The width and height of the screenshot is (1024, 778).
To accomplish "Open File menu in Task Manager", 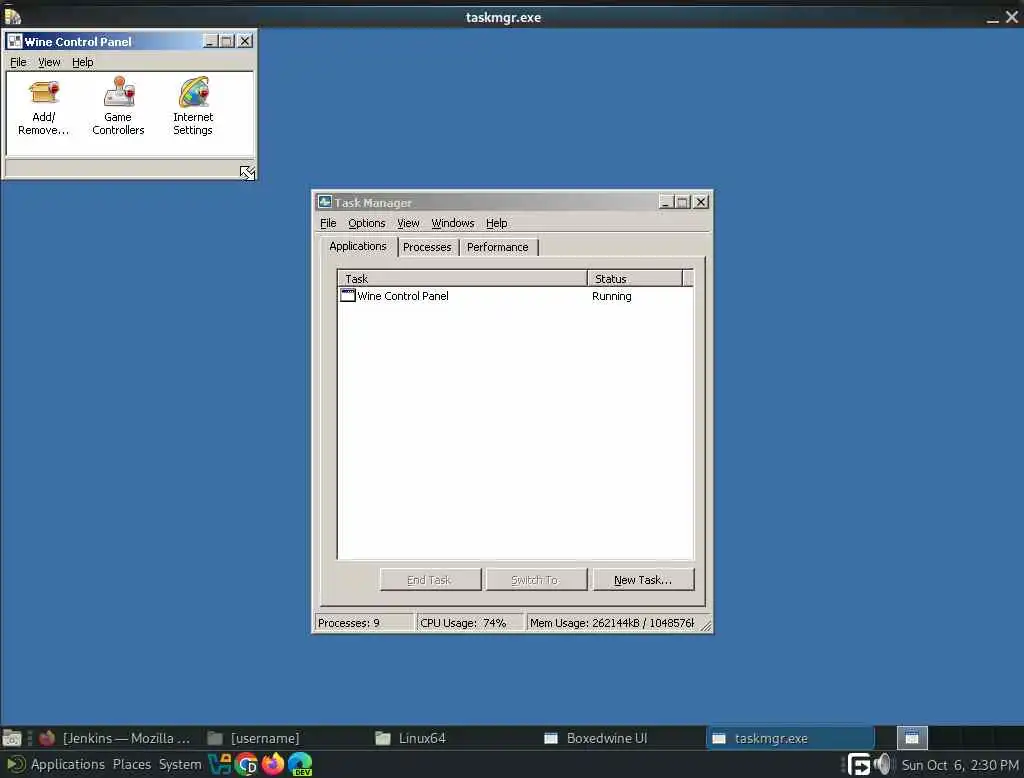I will click(328, 223).
